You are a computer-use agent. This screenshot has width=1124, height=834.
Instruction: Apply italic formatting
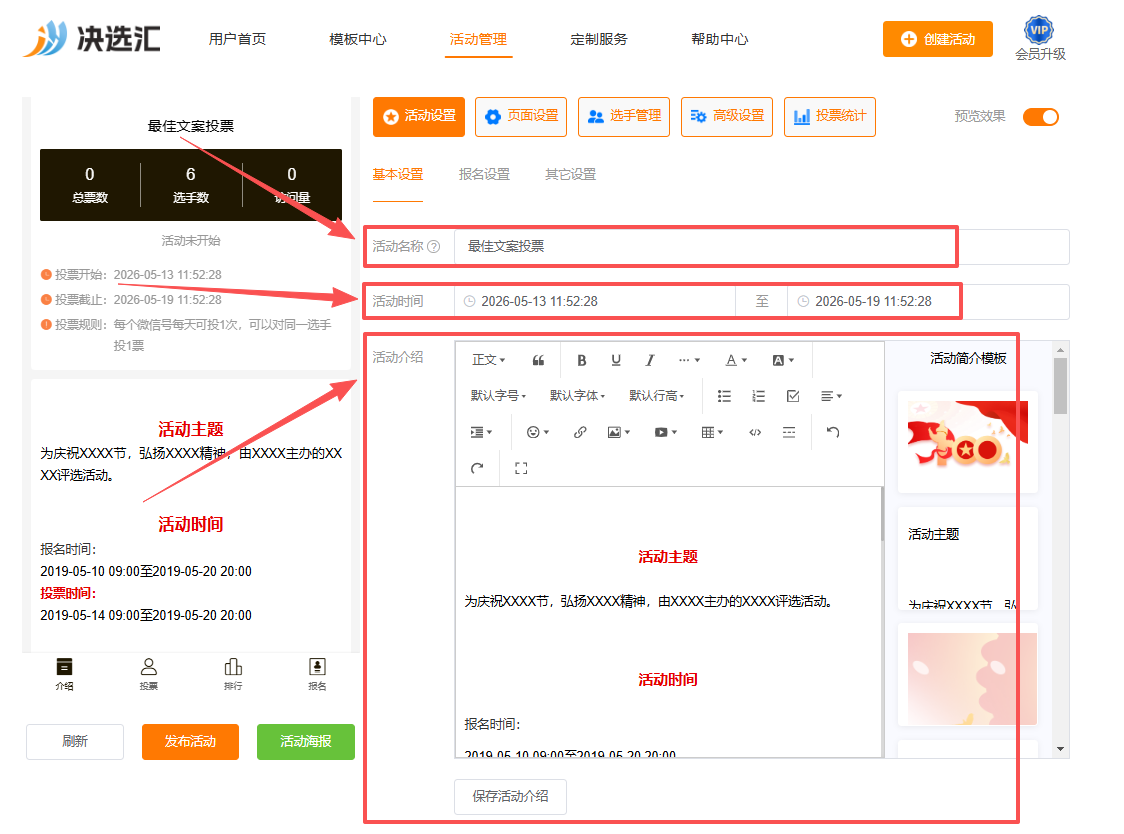[x=649, y=360]
